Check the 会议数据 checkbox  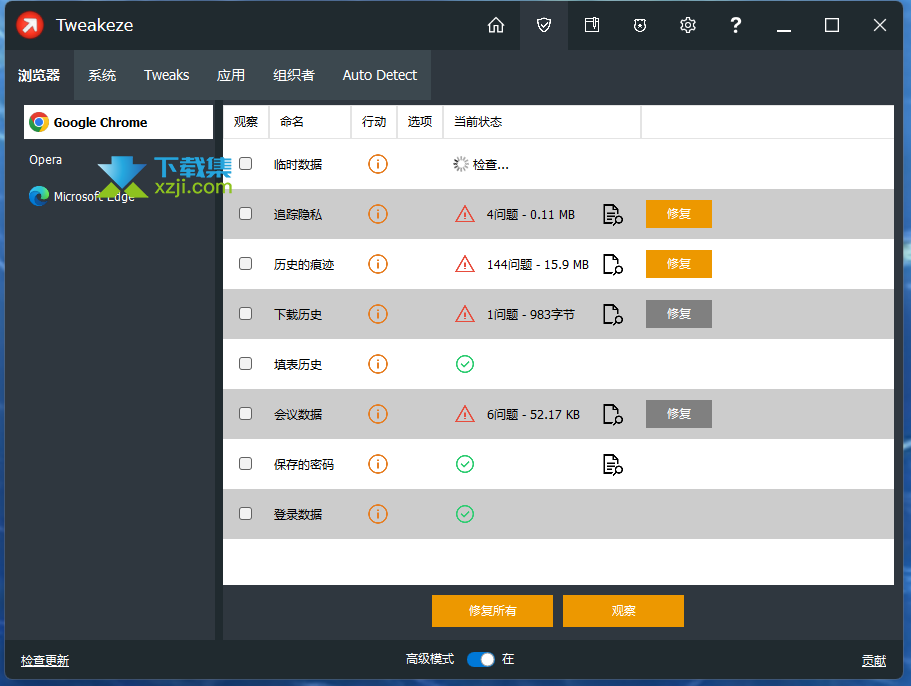[x=246, y=414]
